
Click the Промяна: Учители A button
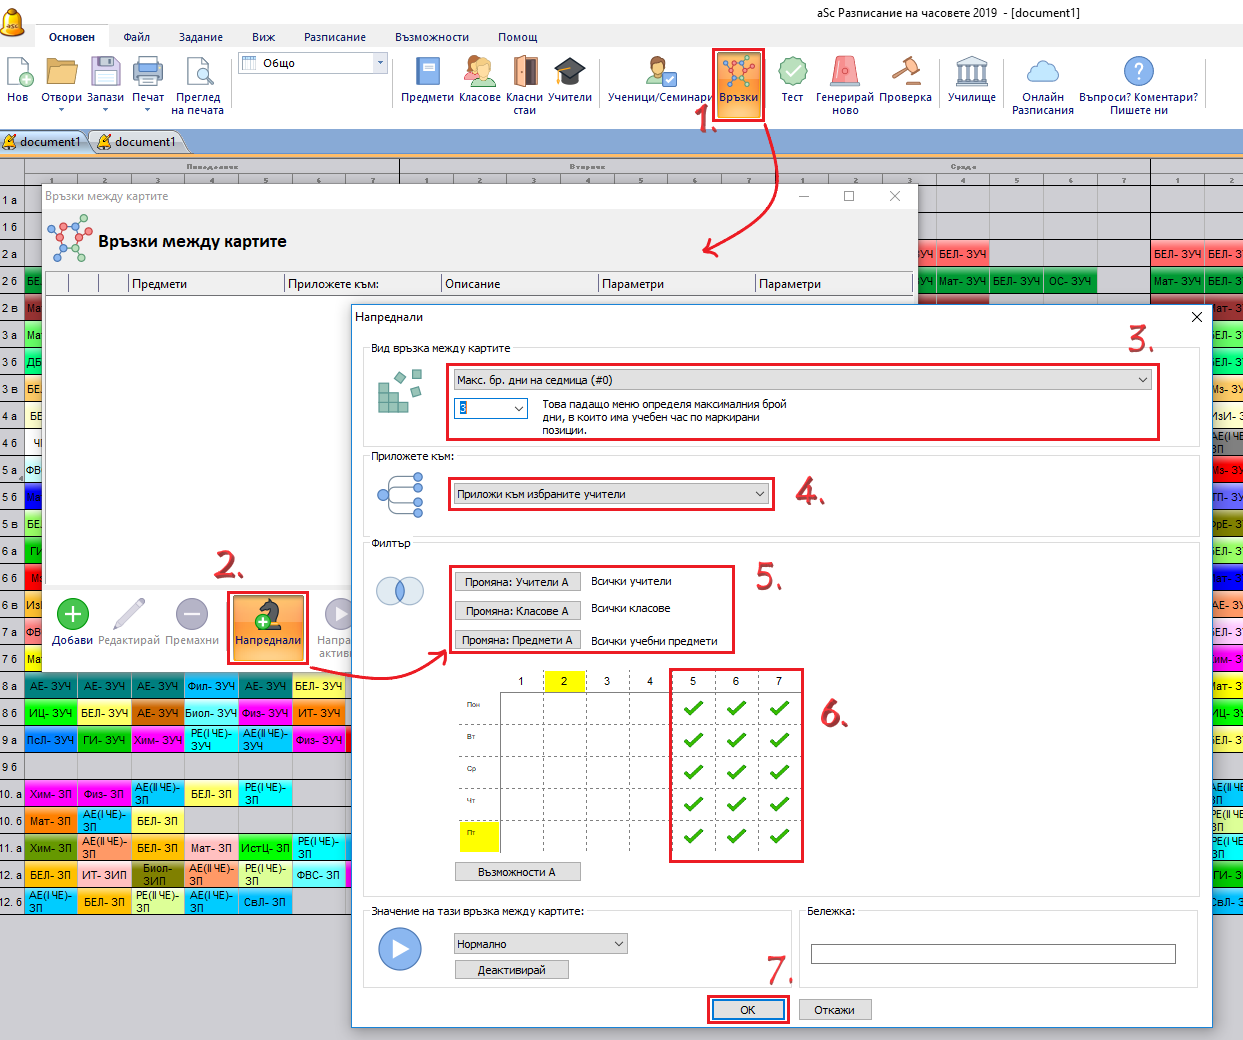516,582
